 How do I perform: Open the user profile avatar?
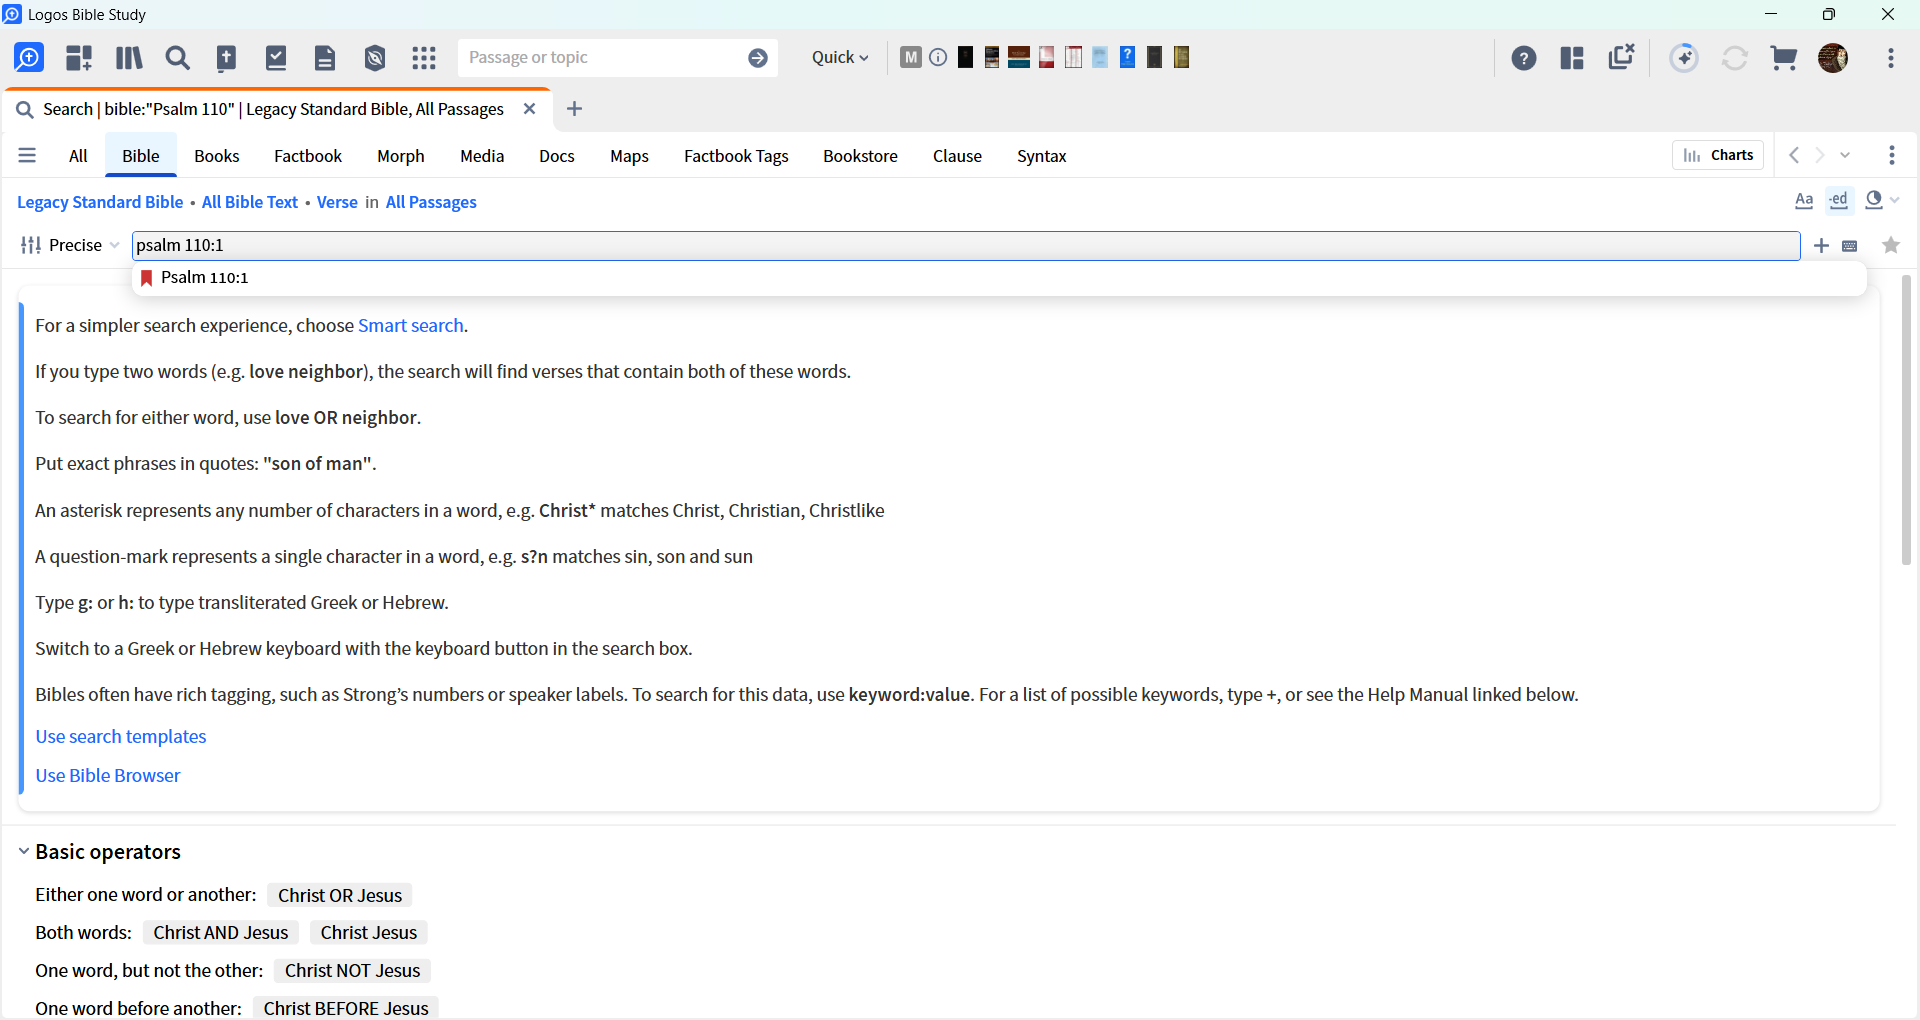point(1833,58)
